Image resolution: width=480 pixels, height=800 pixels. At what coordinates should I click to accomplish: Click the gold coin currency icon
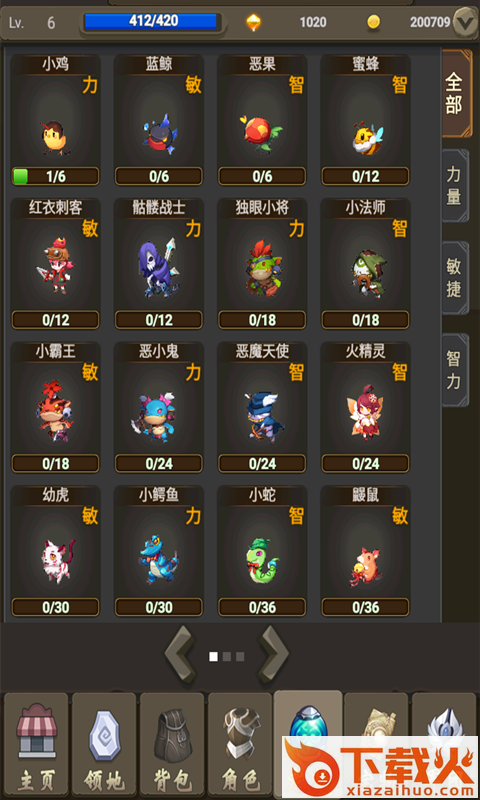pyautogui.click(x=374, y=22)
